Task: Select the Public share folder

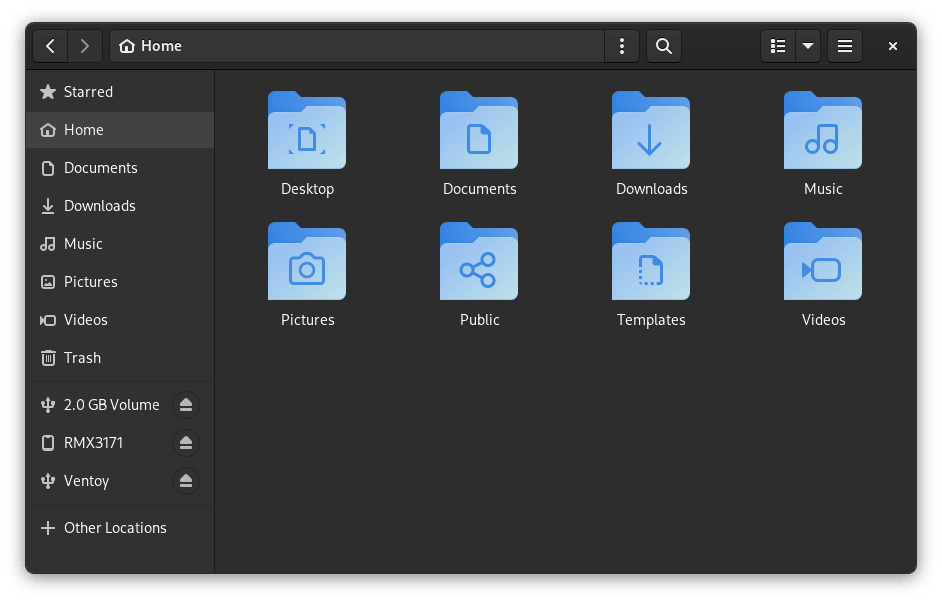Action: click(479, 263)
